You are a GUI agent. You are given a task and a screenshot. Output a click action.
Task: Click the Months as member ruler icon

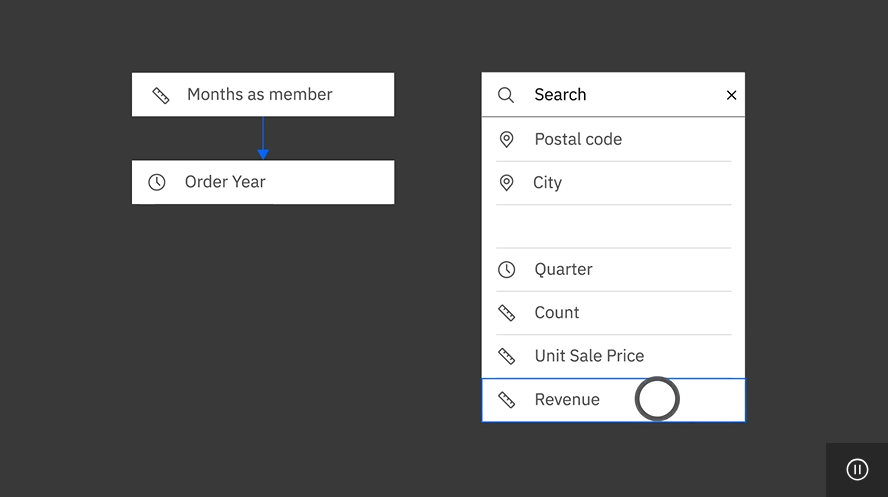(161, 95)
